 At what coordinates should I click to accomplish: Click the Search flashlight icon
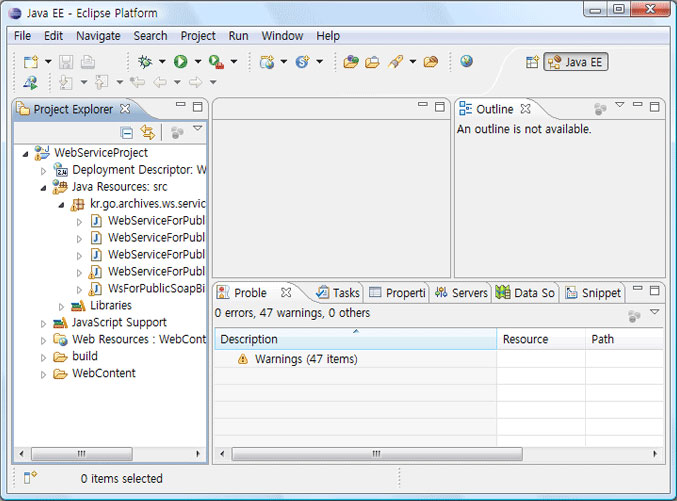pos(395,62)
